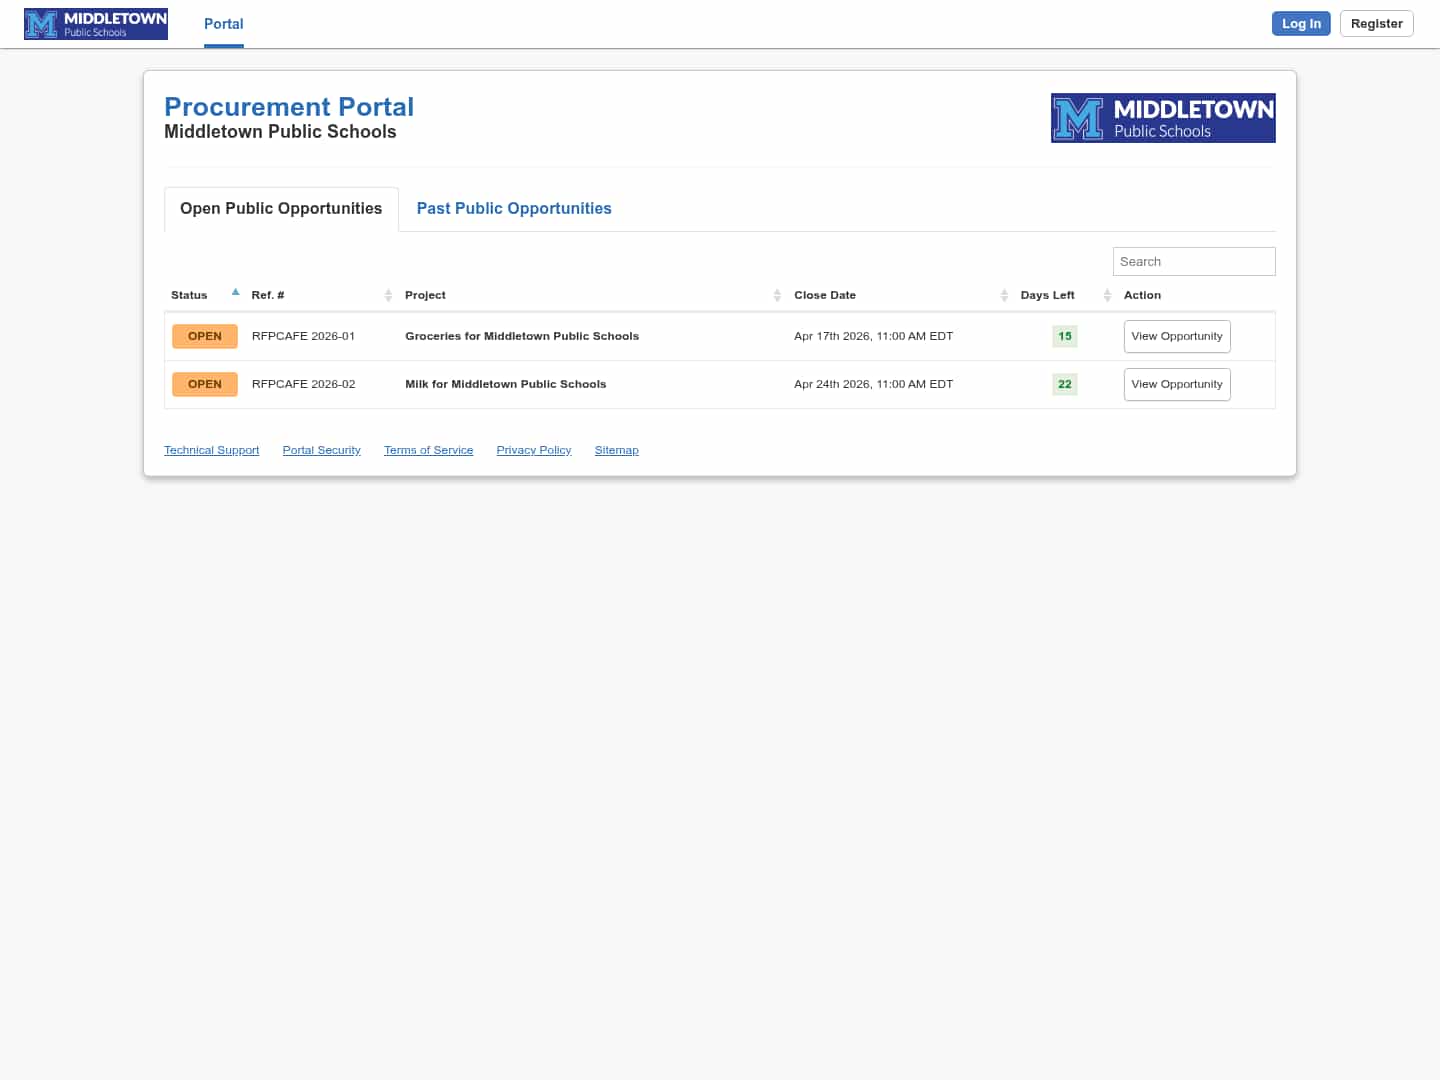
Task: Sort by Close Date column arrows
Action: [x=1004, y=295]
